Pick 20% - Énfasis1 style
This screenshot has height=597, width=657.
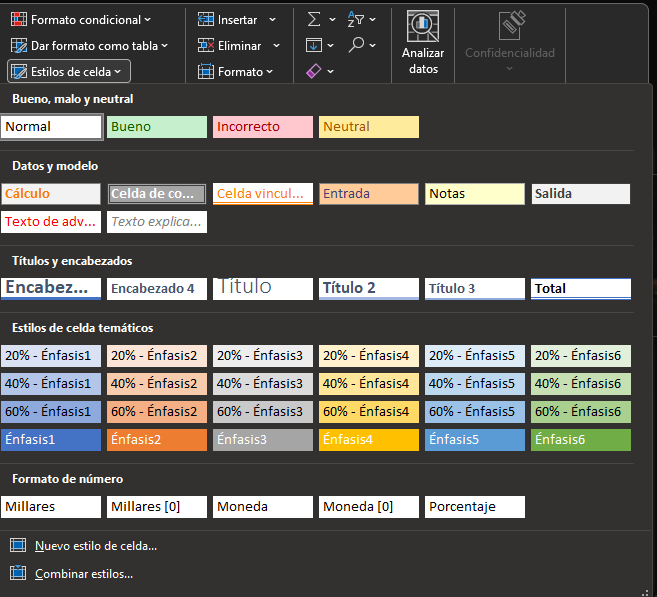tap(51, 356)
